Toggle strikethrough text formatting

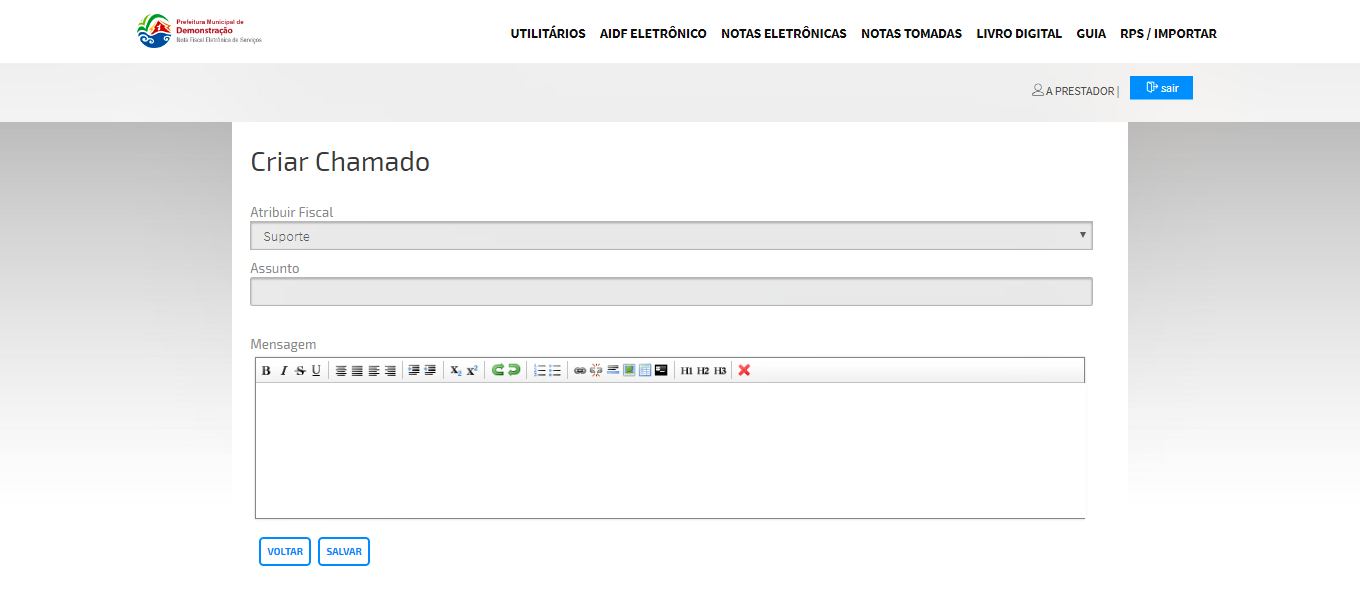(300, 371)
